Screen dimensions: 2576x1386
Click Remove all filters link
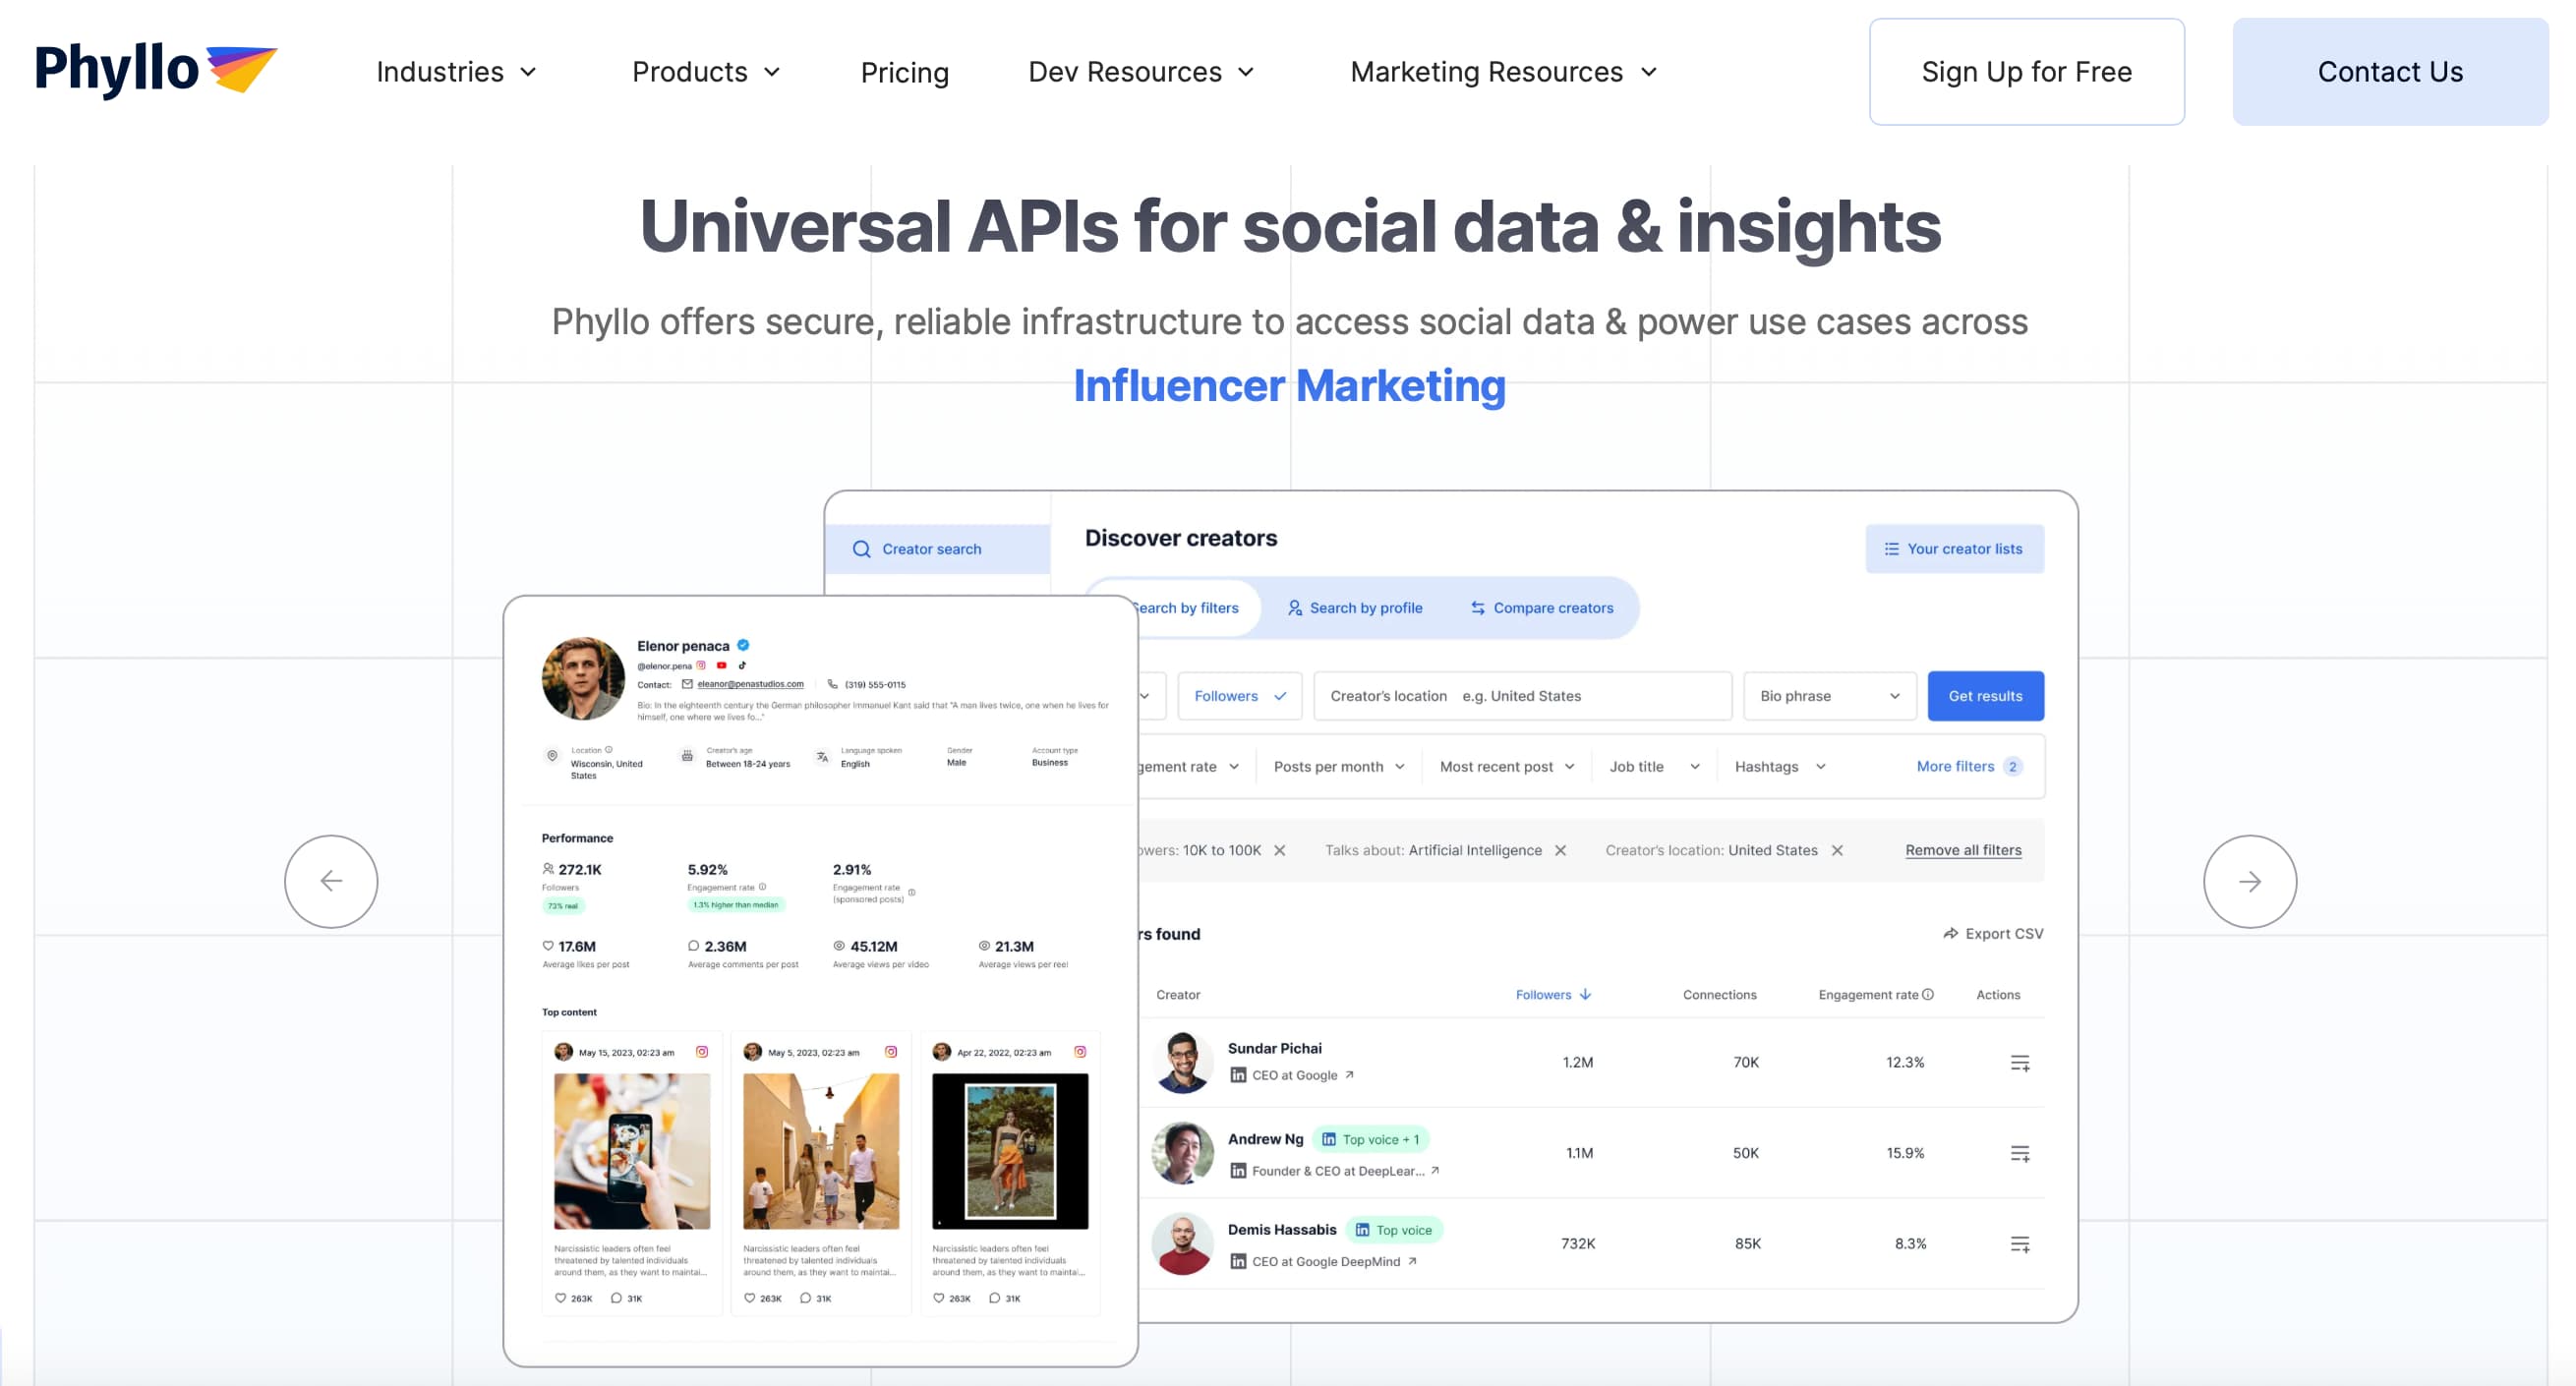click(1963, 850)
